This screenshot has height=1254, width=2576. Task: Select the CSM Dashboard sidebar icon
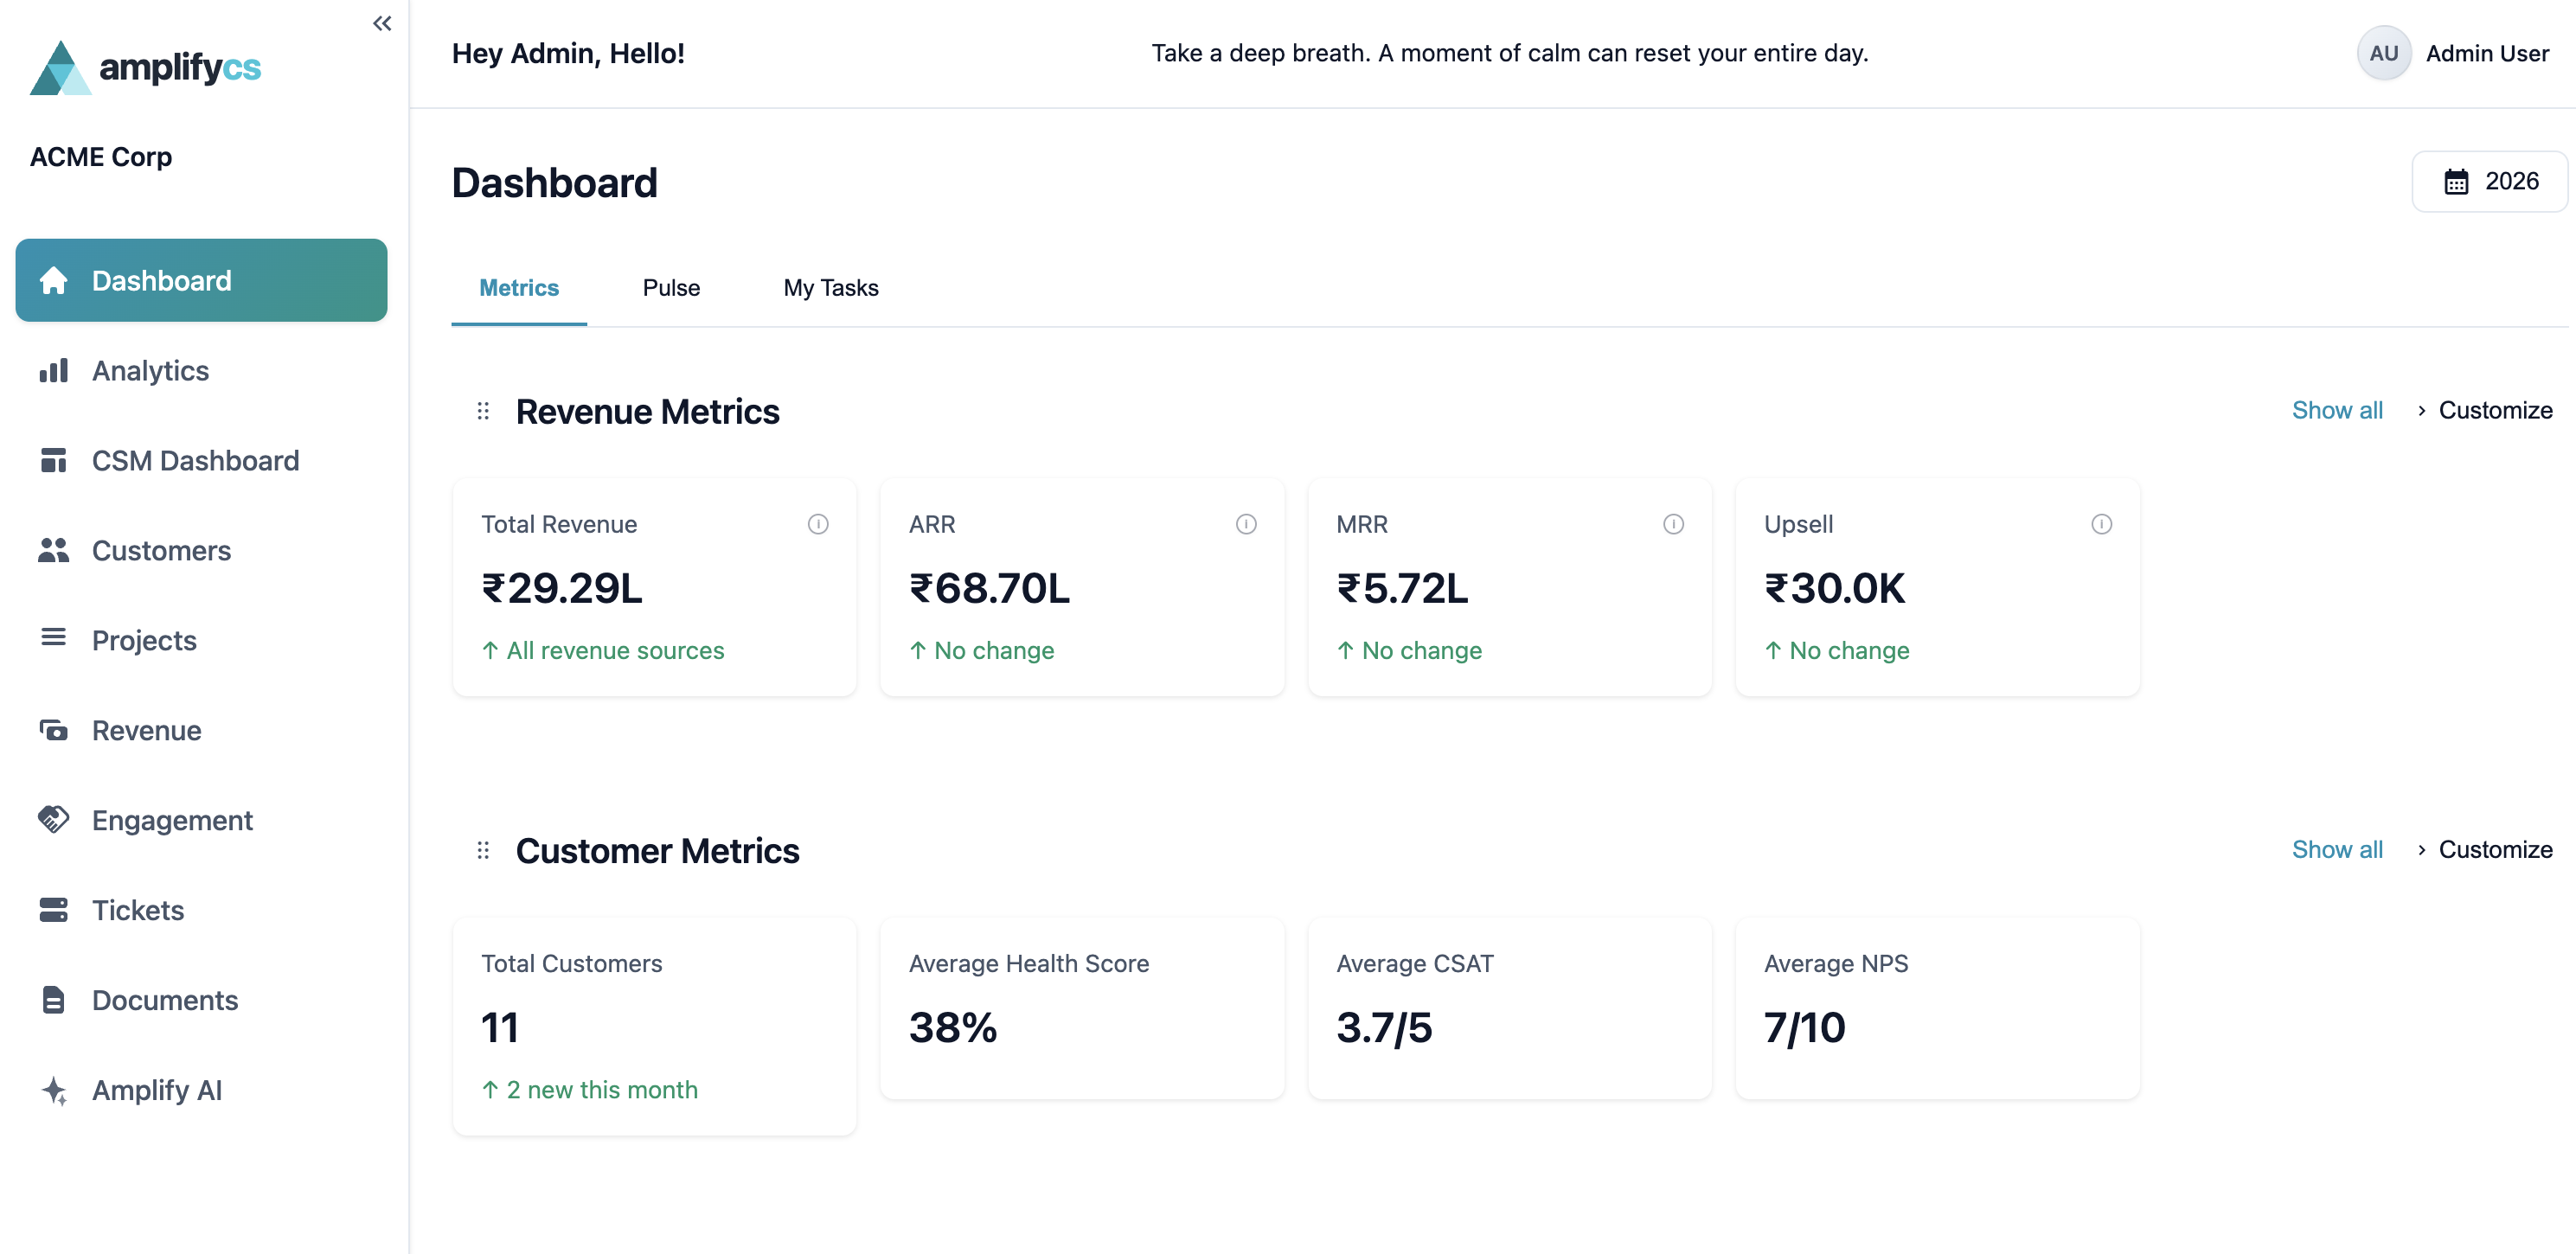[54, 460]
